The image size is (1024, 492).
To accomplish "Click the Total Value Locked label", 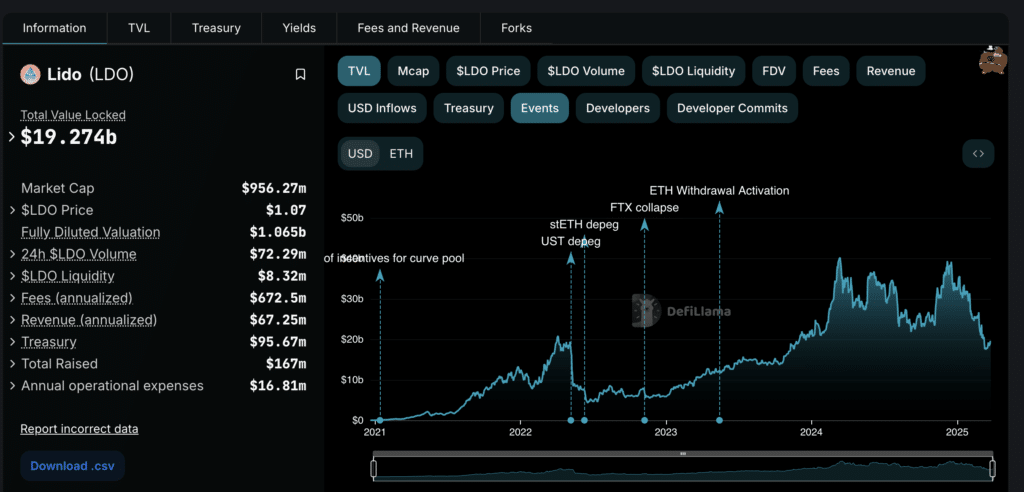I will pyautogui.click(x=73, y=115).
